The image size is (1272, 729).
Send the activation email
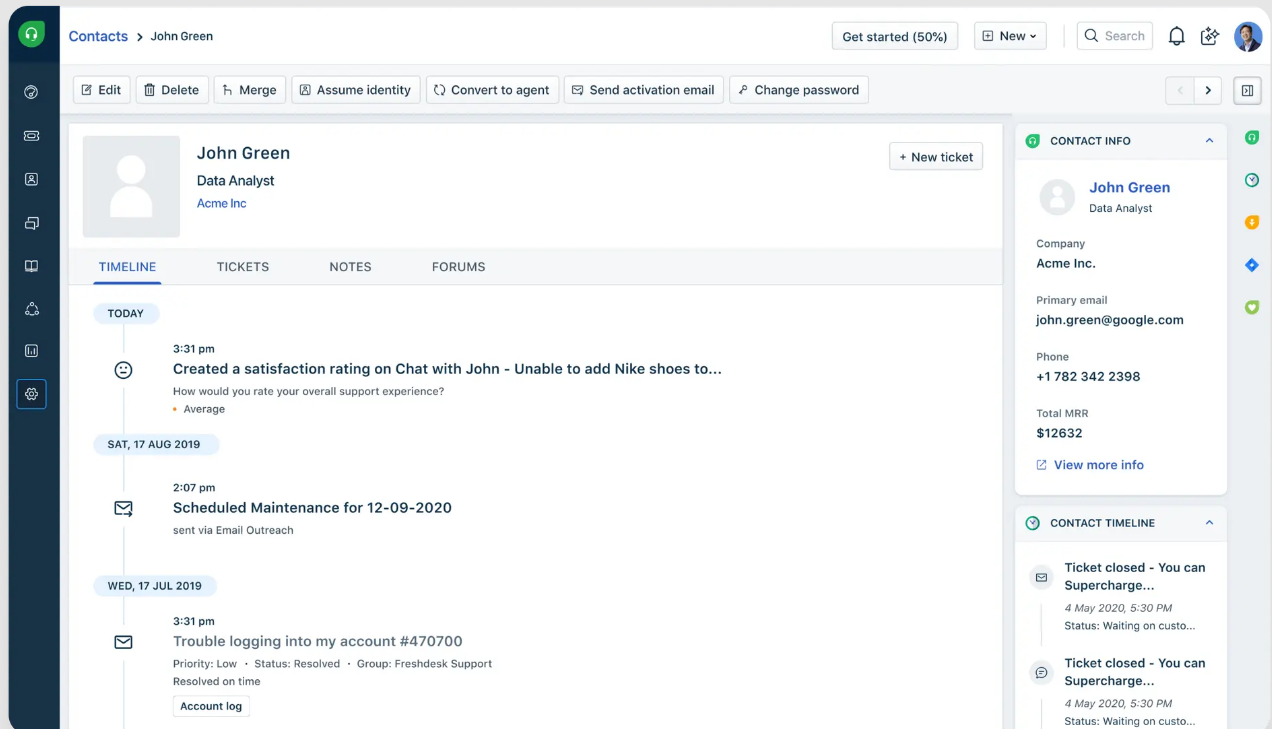(643, 90)
